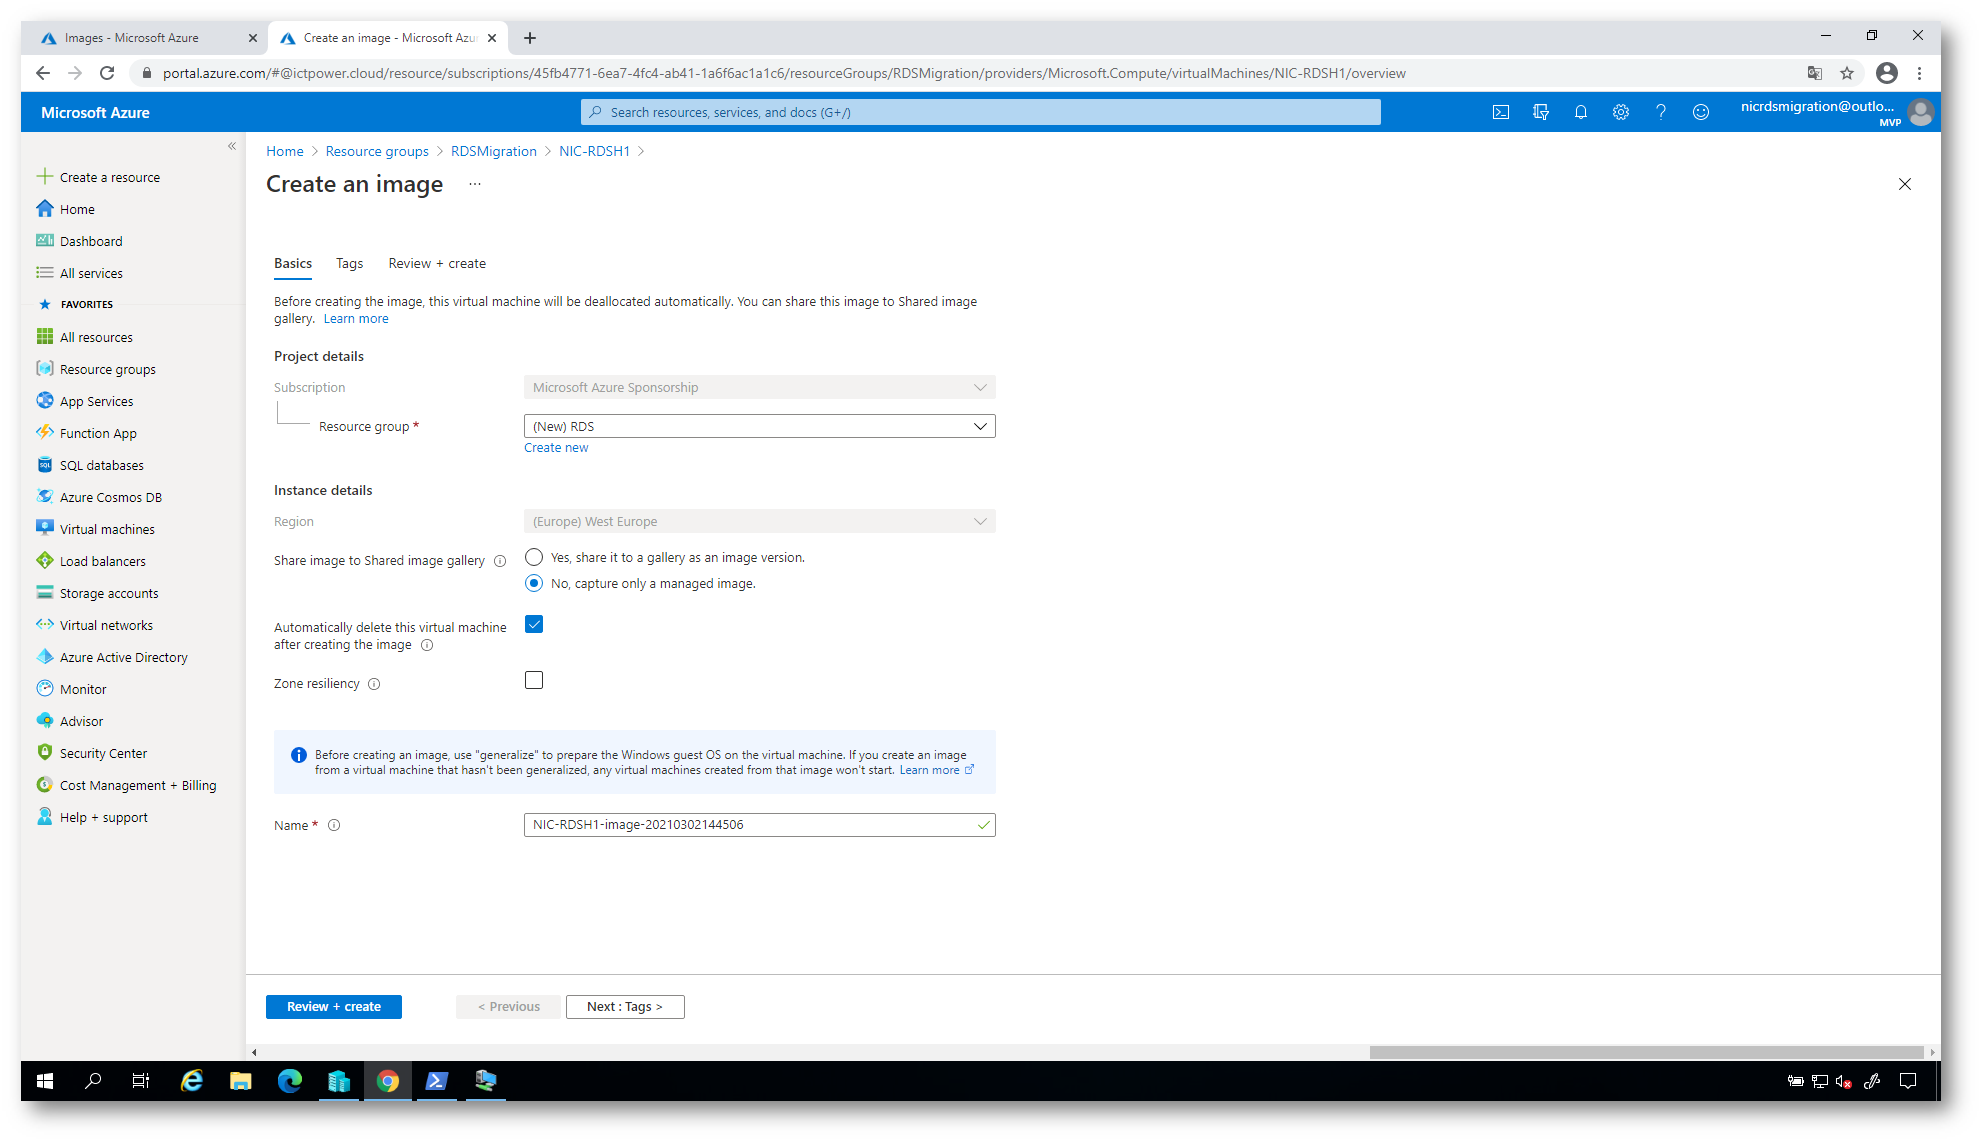Image resolution: width=1983 pixels, height=1143 pixels.
Task: Open the Region dropdown
Action: 760,521
